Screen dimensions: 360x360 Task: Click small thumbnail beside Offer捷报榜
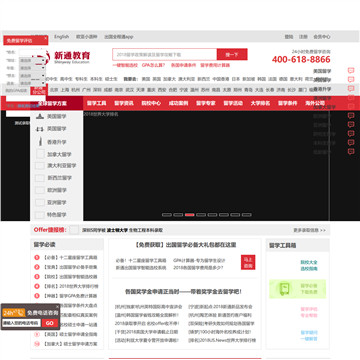pos(74,230)
